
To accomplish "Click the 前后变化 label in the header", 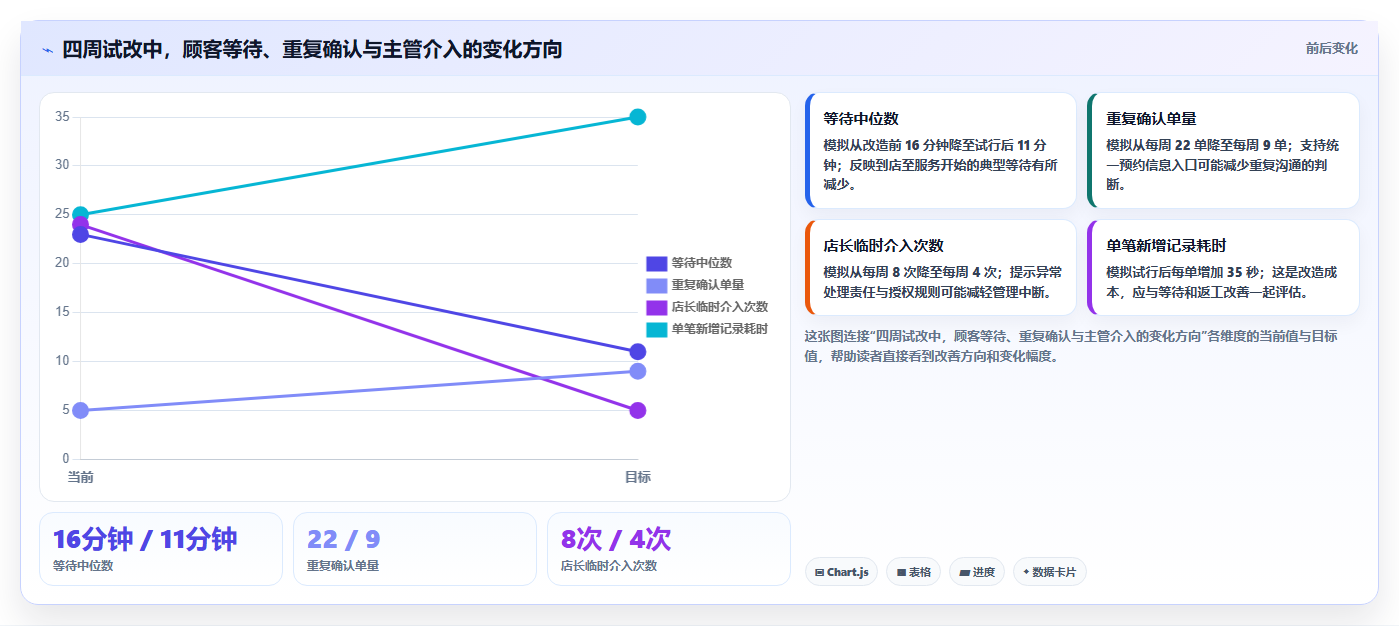I will pos(1331,48).
